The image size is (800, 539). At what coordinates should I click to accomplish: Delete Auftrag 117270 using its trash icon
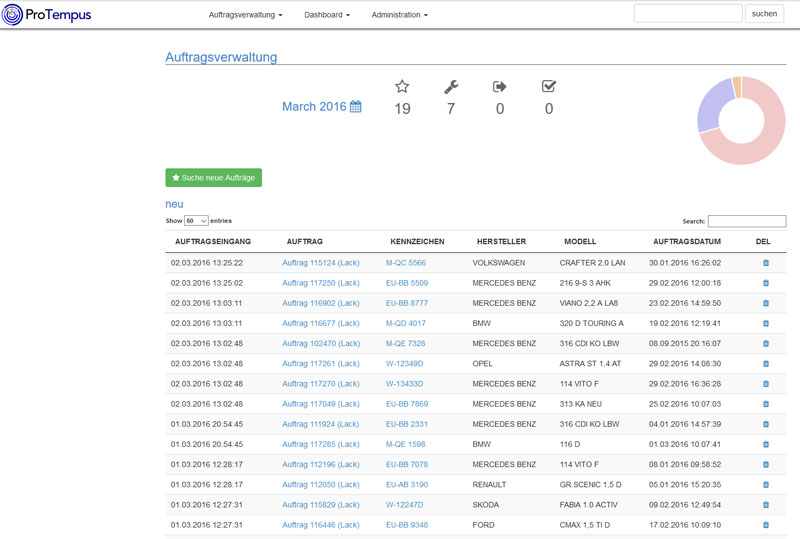pyautogui.click(x=766, y=384)
